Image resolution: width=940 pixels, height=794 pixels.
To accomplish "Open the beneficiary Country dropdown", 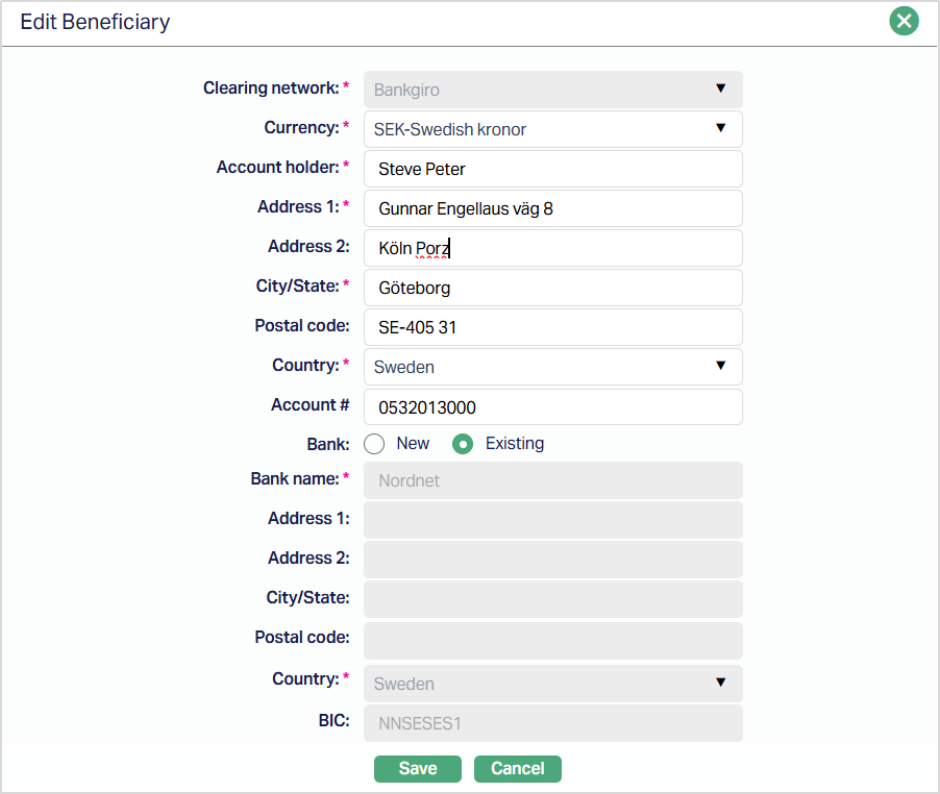I will (x=553, y=367).
